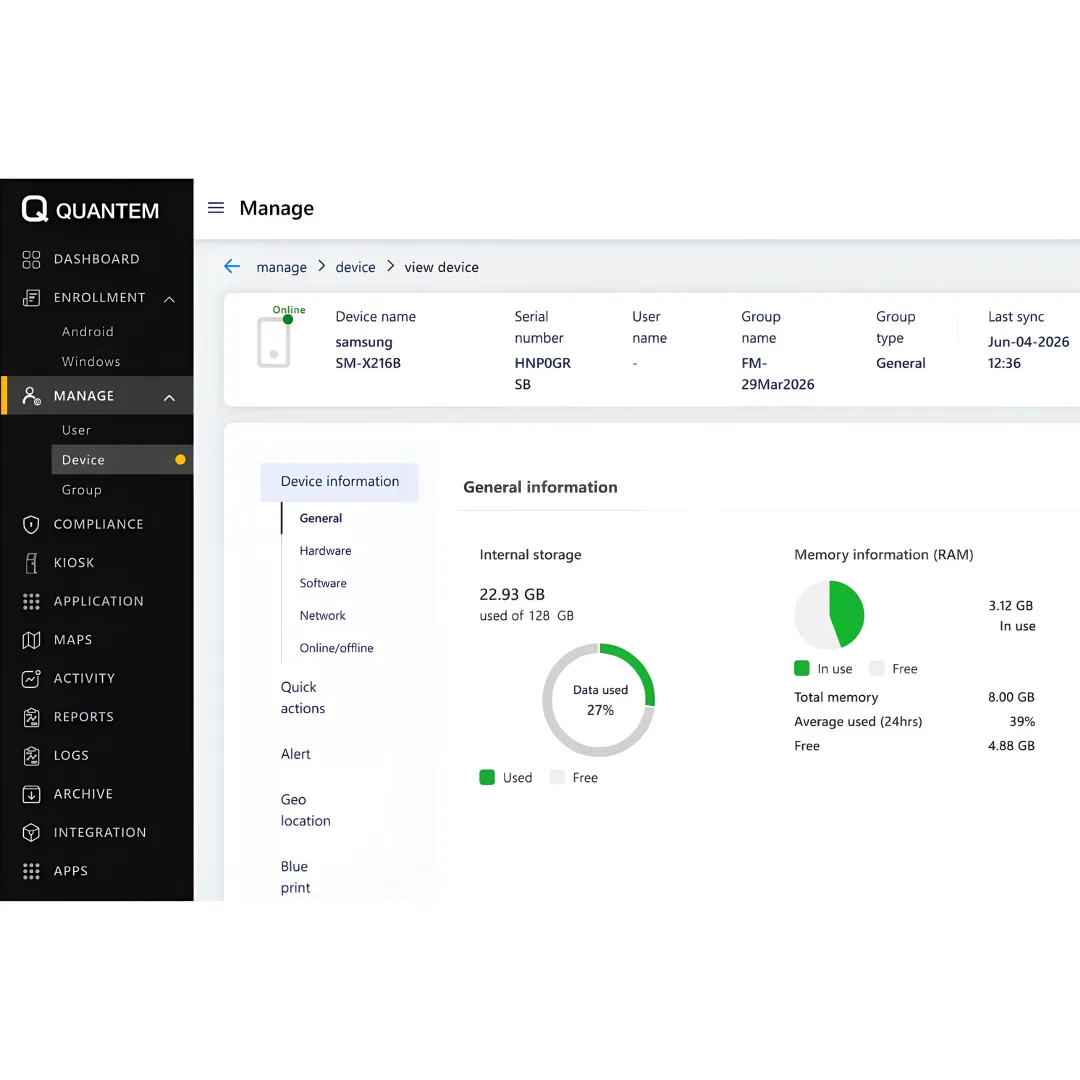1080x1080 pixels.
Task: Open Android under Enrollment
Action: click(87, 331)
